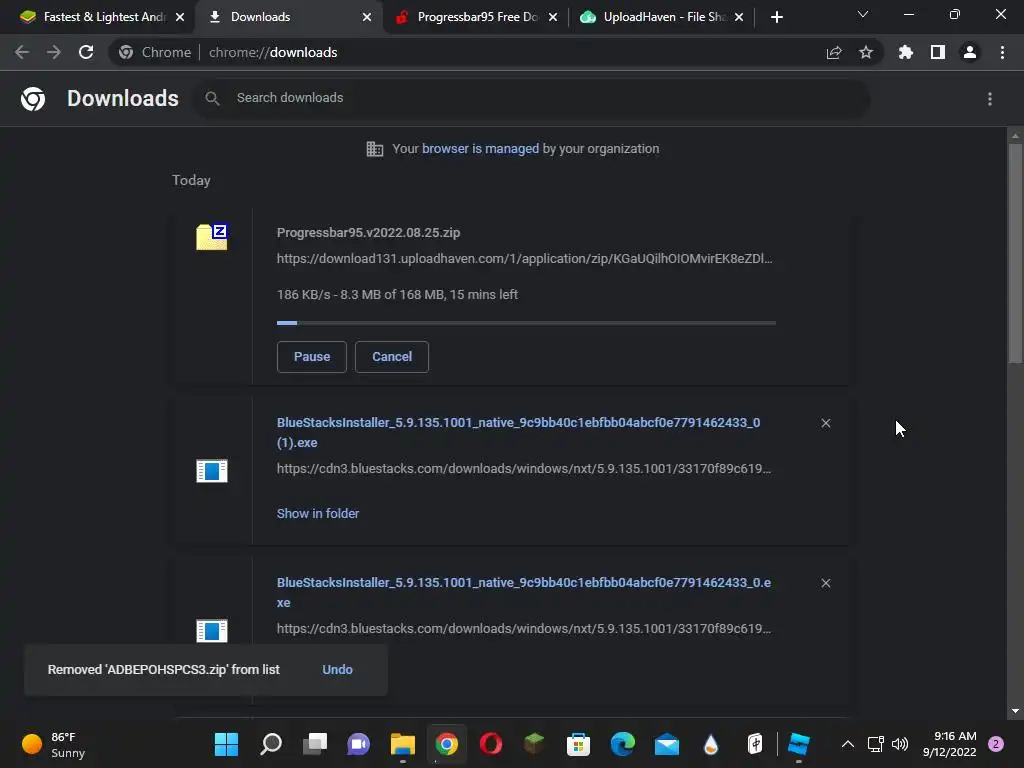Image resolution: width=1024 pixels, height=768 pixels.
Task: Close the Progressbar95 tab
Action: pos(553,17)
